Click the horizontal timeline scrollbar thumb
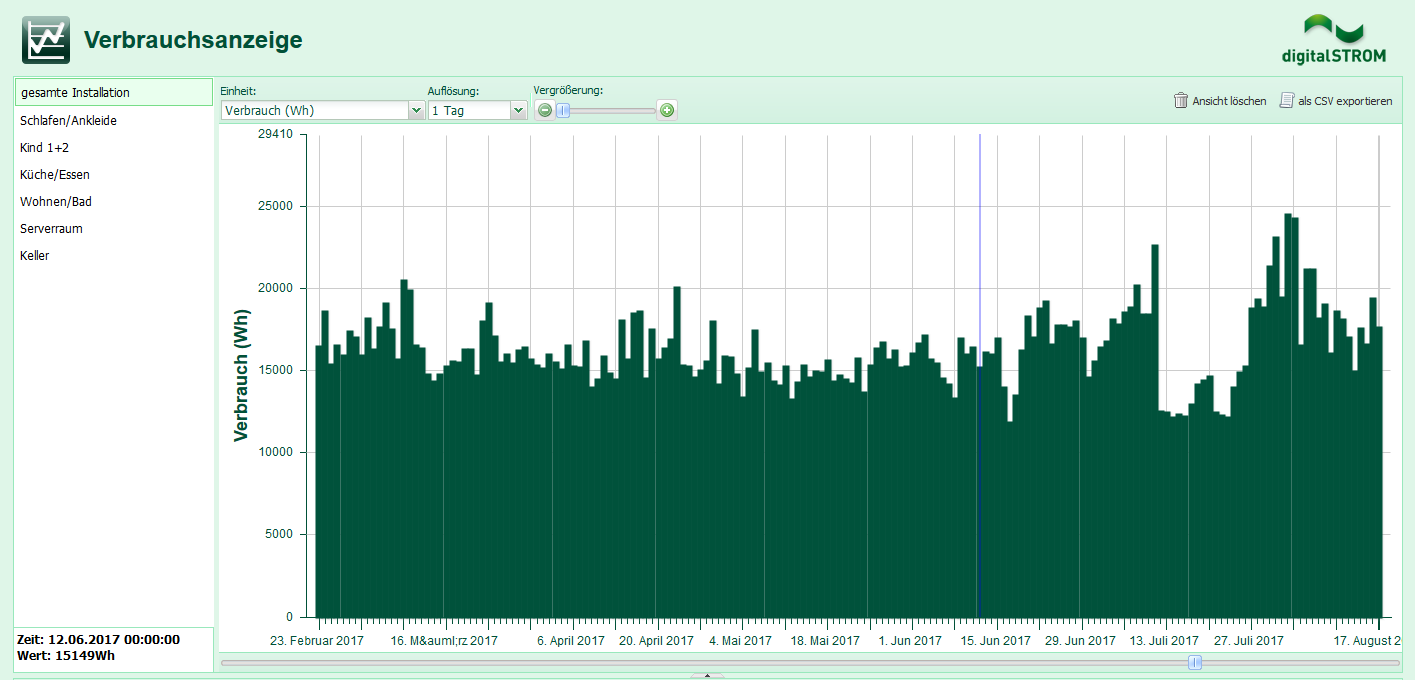 pos(1194,662)
